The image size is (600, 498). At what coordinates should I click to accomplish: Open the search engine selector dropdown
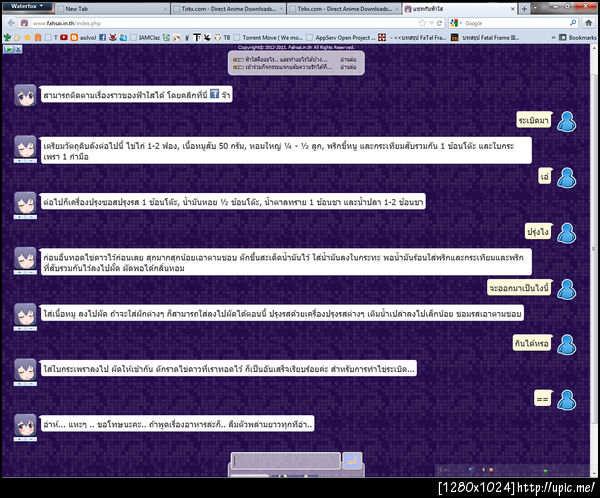pos(456,23)
